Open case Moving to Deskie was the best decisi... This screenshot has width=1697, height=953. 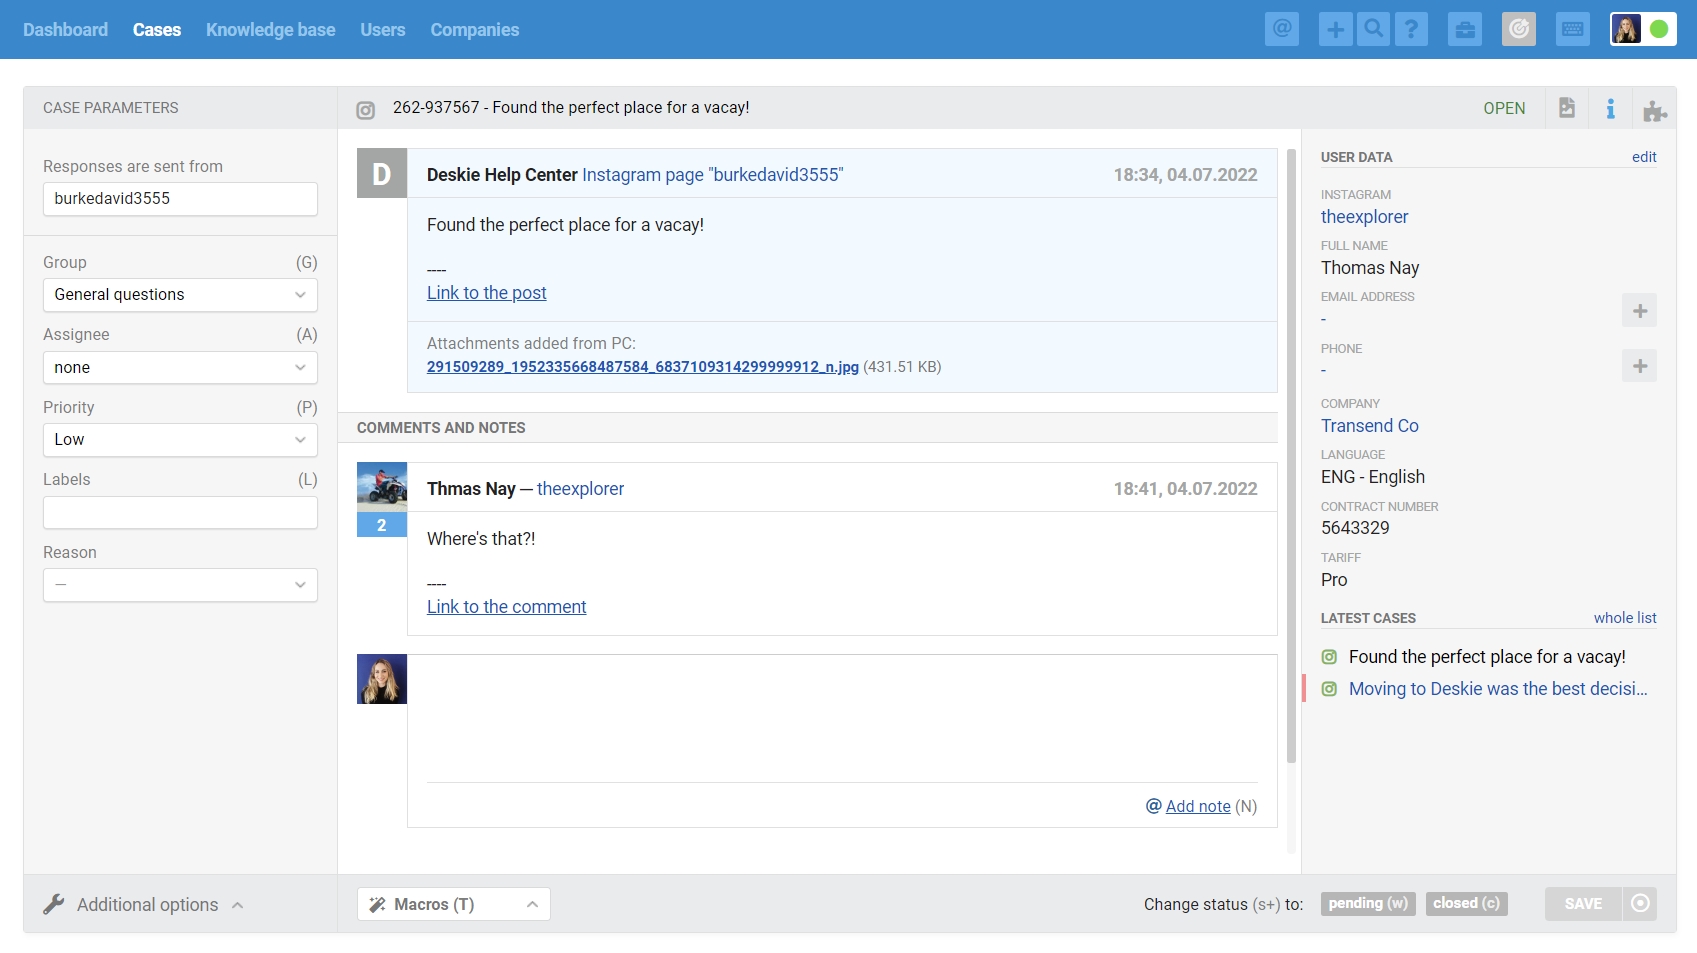click(1498, 689)
